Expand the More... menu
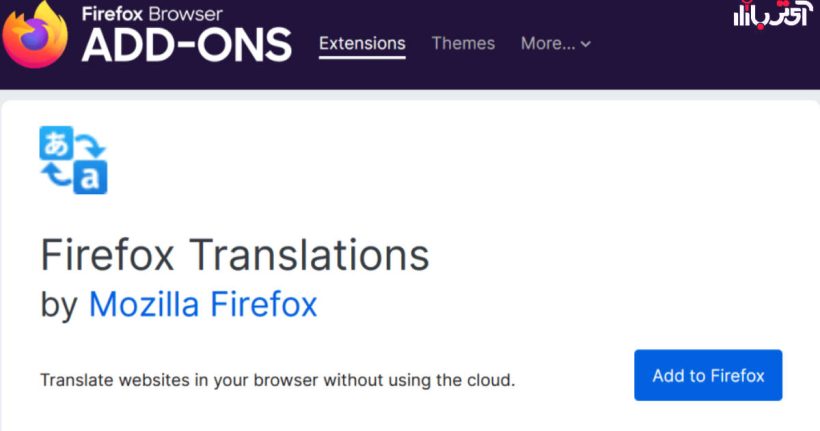The height and width of the screenshot is (431, 820). coord(555,43)
